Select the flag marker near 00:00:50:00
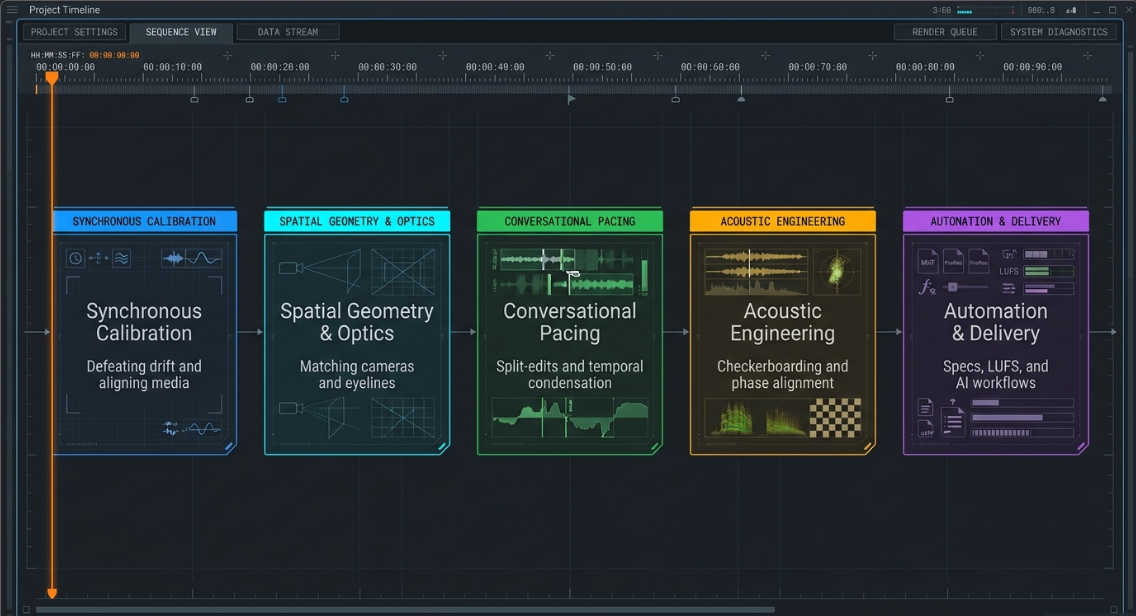 pos(572,99)
